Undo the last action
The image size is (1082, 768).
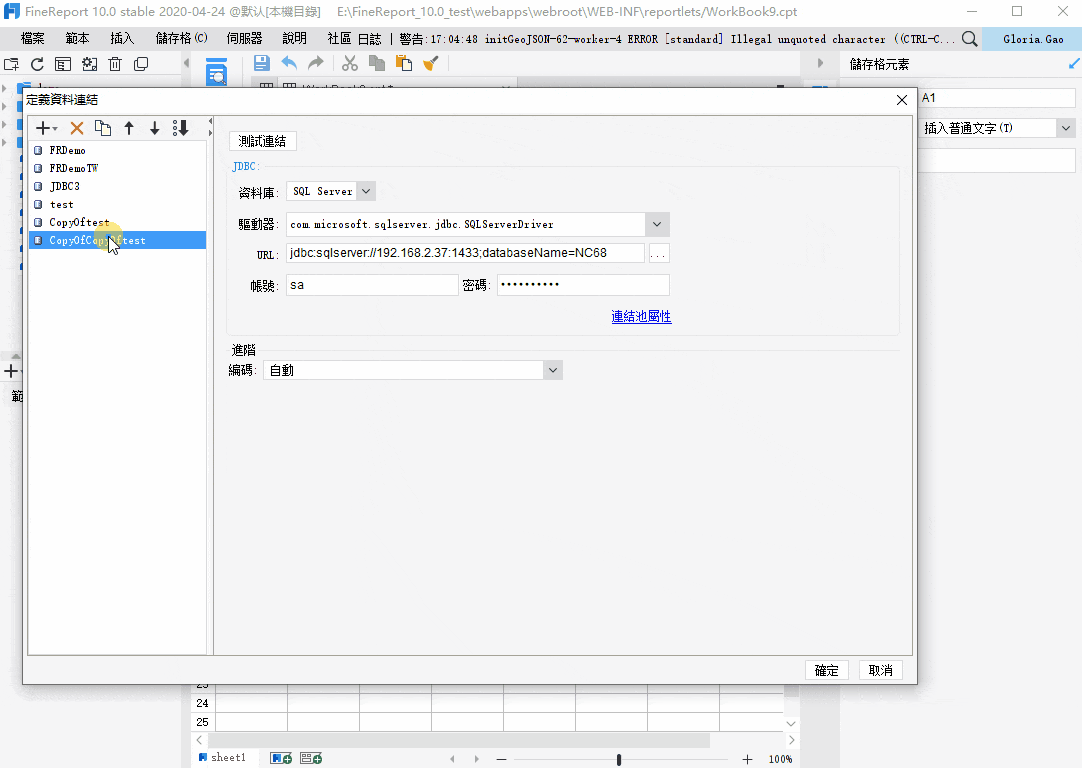[x=288, y=63]
